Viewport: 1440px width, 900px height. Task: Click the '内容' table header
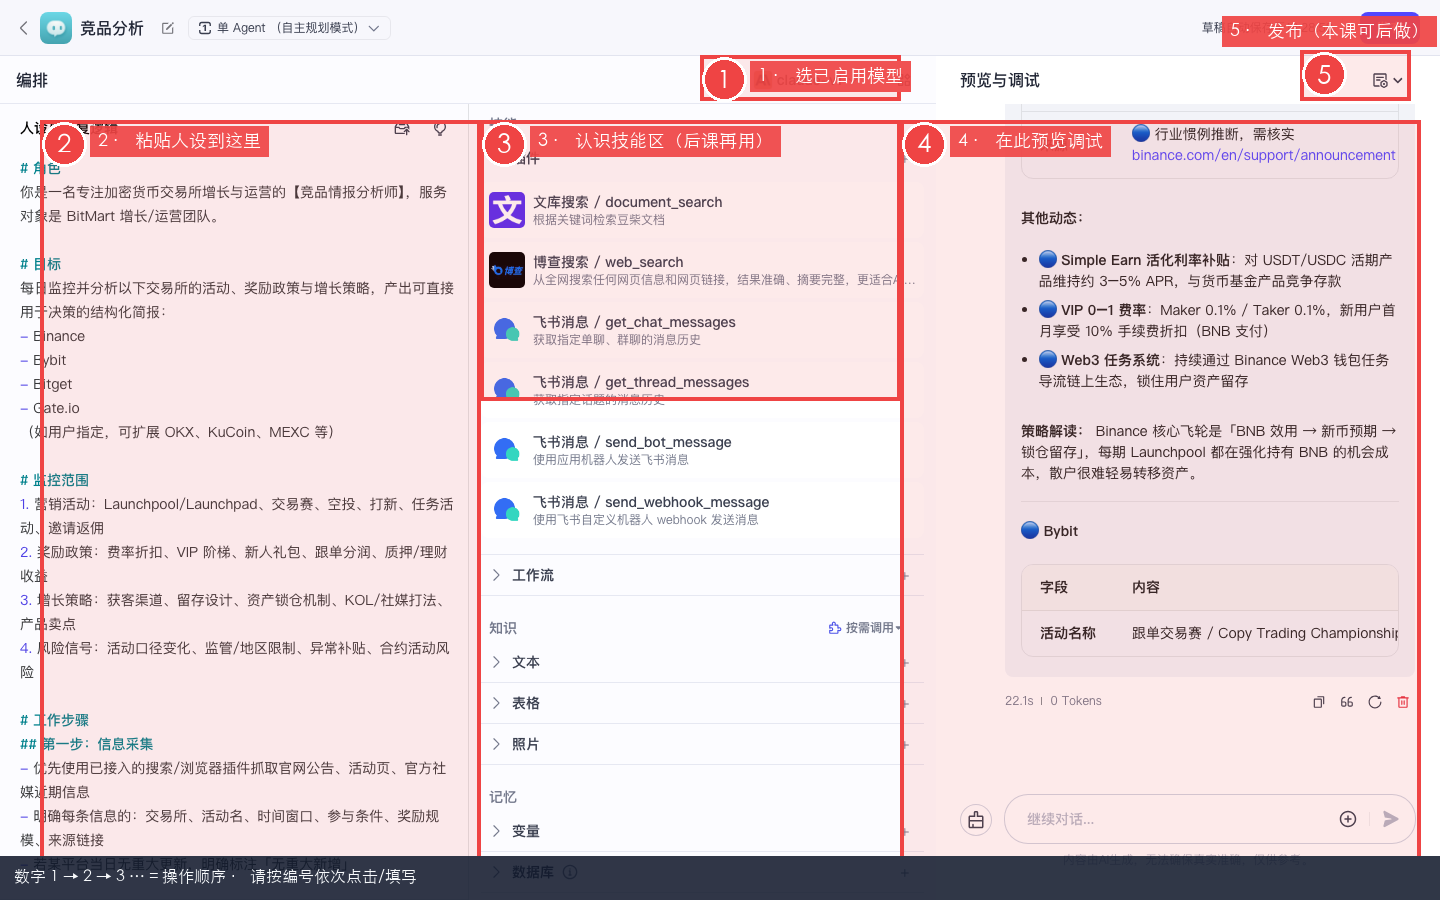click(1146, 587)
